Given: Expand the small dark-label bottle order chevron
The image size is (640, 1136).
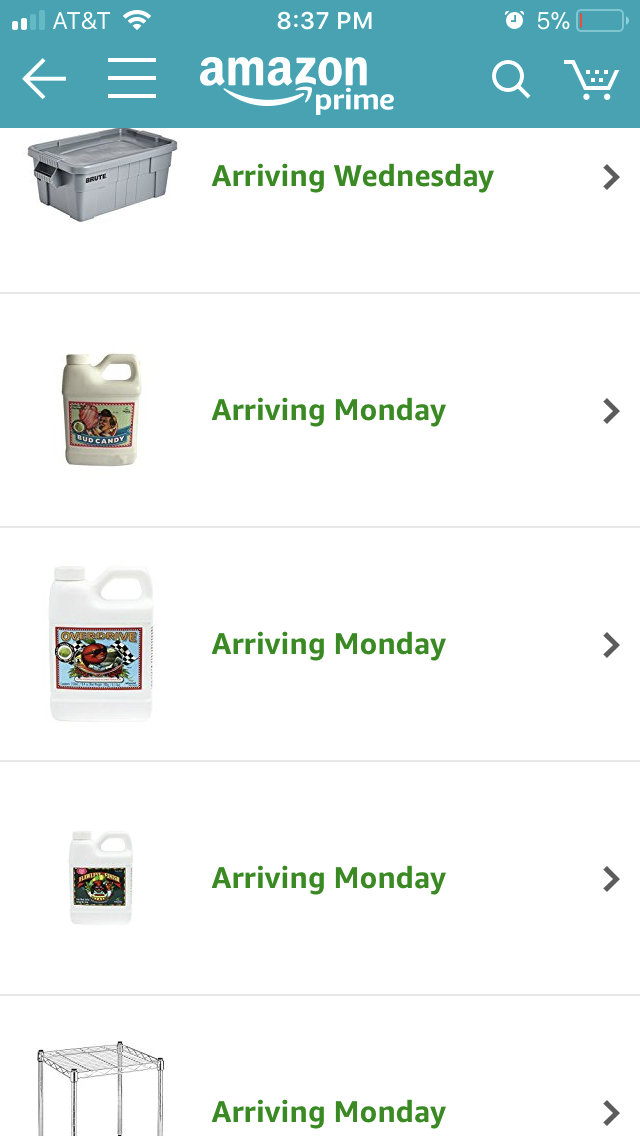Looking at the screenshot, I should tap(612, 879).
